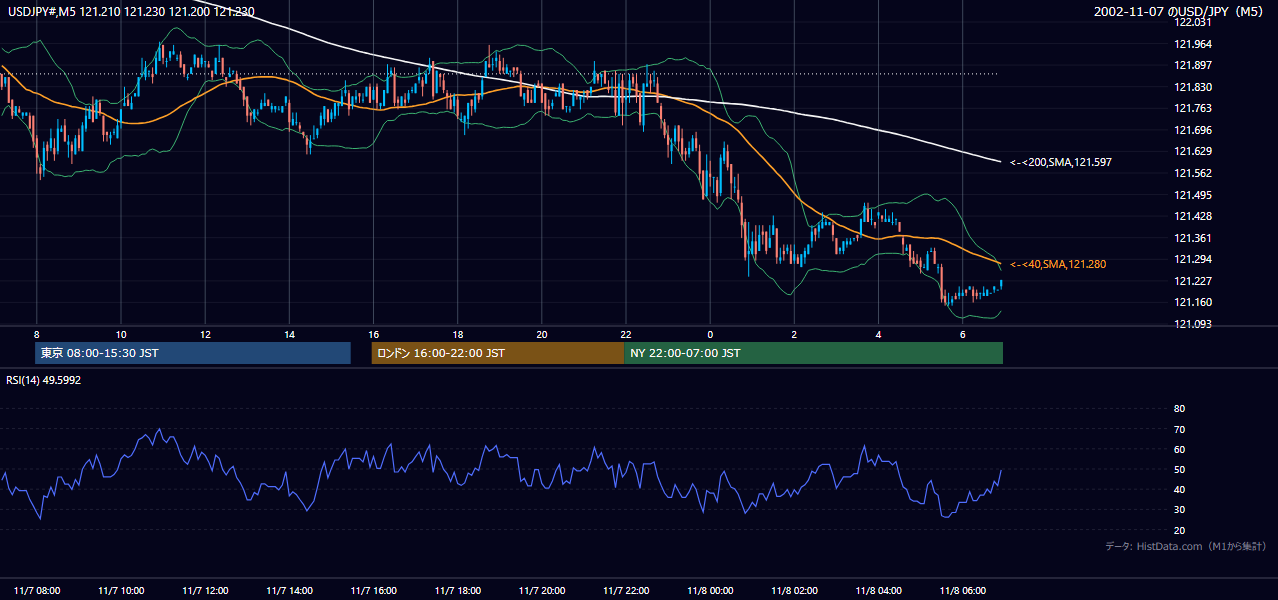Click the 121.763 price axis label
This screenshot has height=600, width=1278.
click(1194, 108)
